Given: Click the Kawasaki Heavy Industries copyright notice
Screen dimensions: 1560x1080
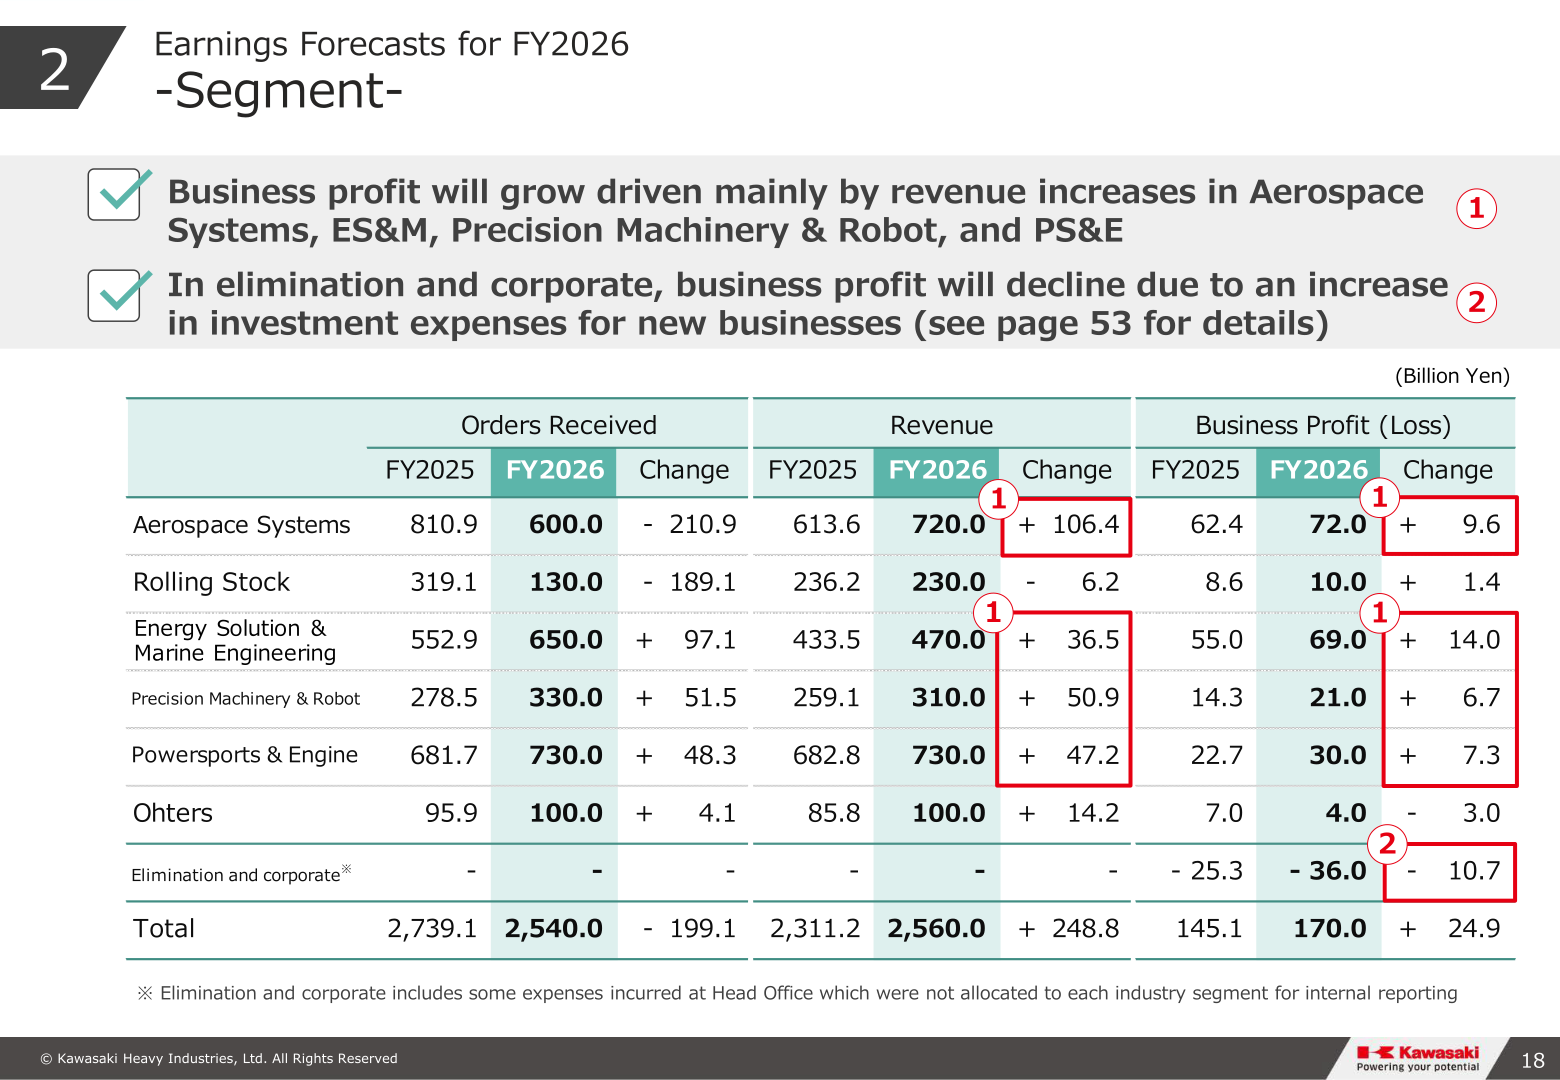Looking at the screenshot, I should [219, 1058].
